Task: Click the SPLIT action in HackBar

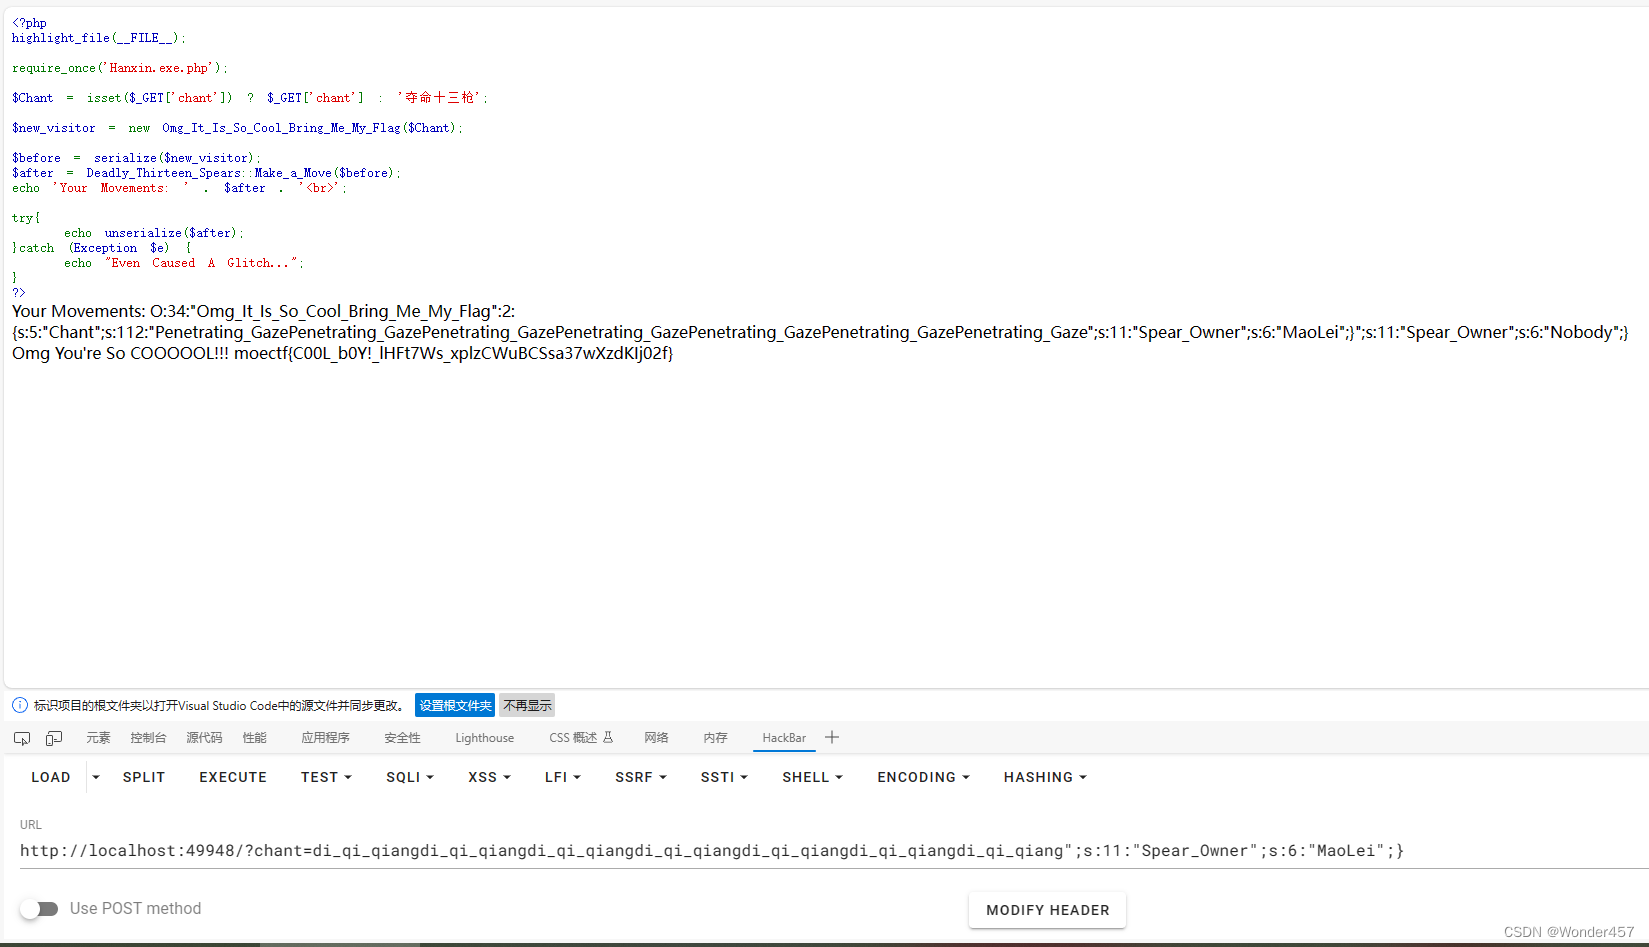Action: [144, 777]
